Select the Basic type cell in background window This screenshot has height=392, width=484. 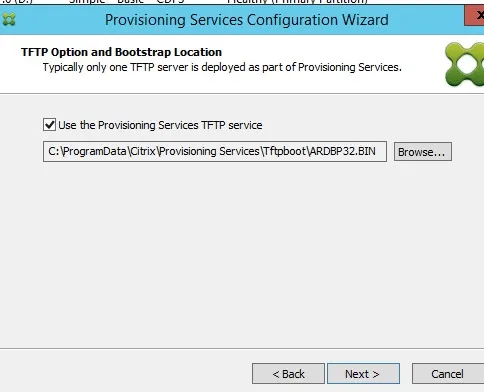(130, 2)
